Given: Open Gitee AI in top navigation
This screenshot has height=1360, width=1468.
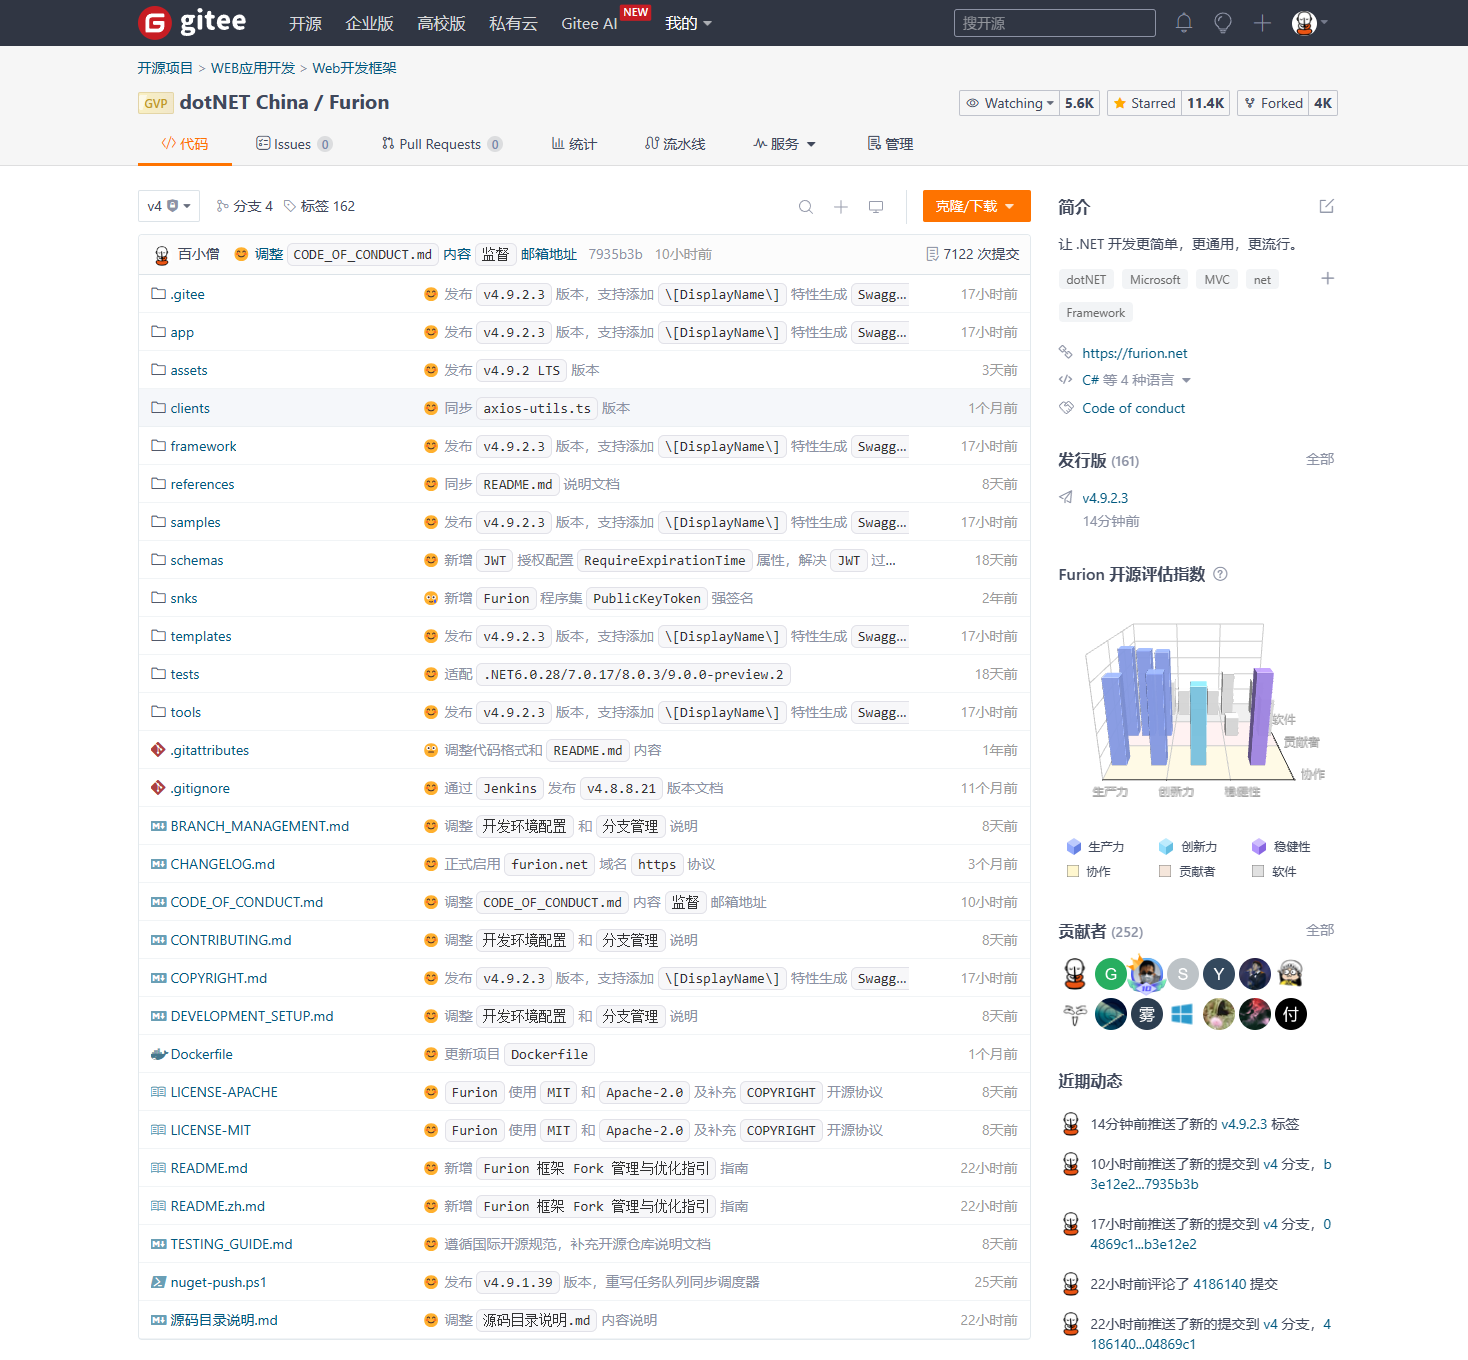Looking at the screenshot, I should pos(589,23).
